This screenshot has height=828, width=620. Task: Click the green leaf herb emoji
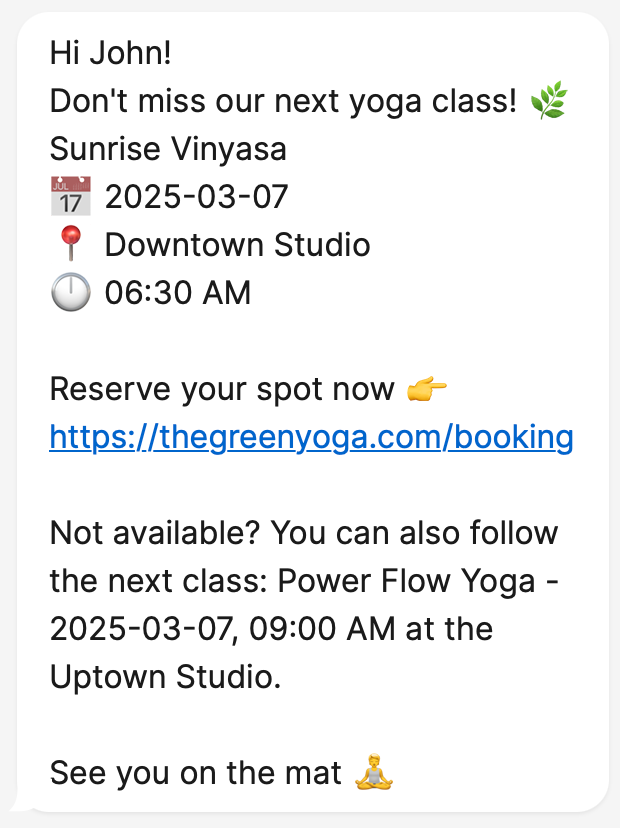click(549, 100)
